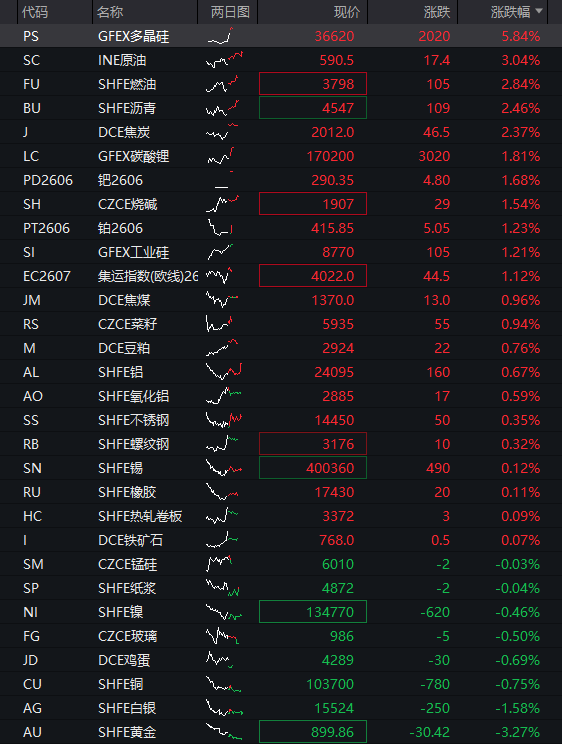The height and width of the screenshot is (744, 562).
Task: Select the DCE铁矿石 row
Action: (281, 539)
